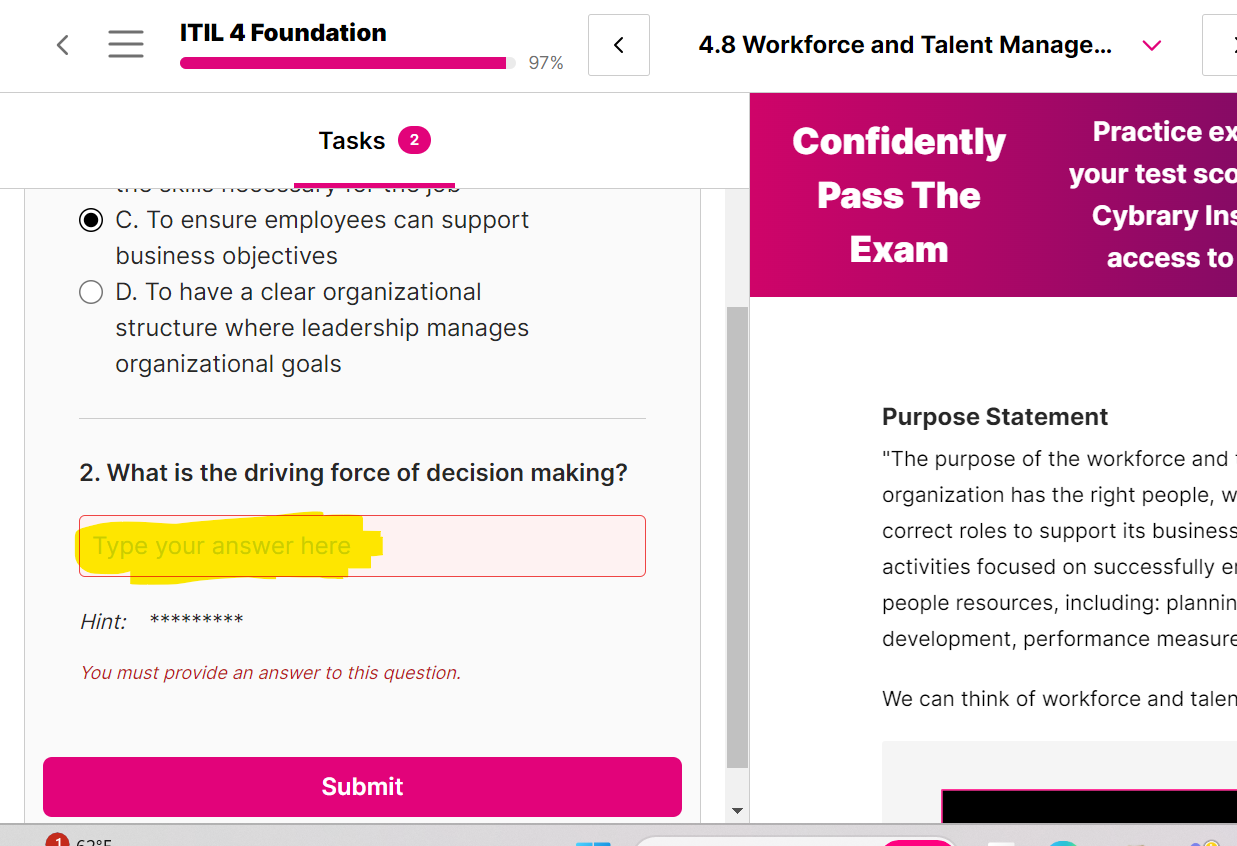1237x846 pixels.
Task: Click the back arrow at top-left
Action: click(x=63, y=45)
